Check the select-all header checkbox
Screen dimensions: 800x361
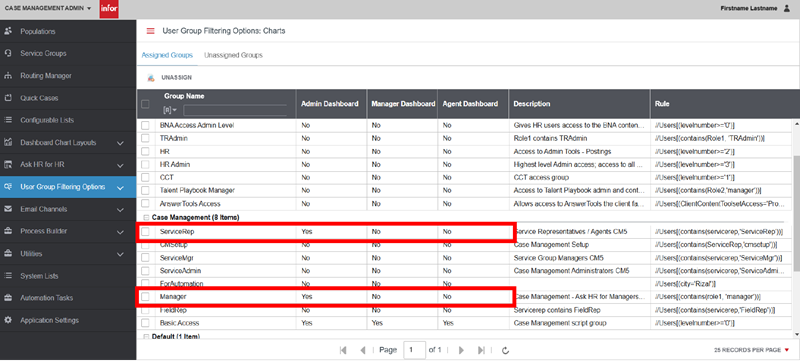tap(145, 104)
